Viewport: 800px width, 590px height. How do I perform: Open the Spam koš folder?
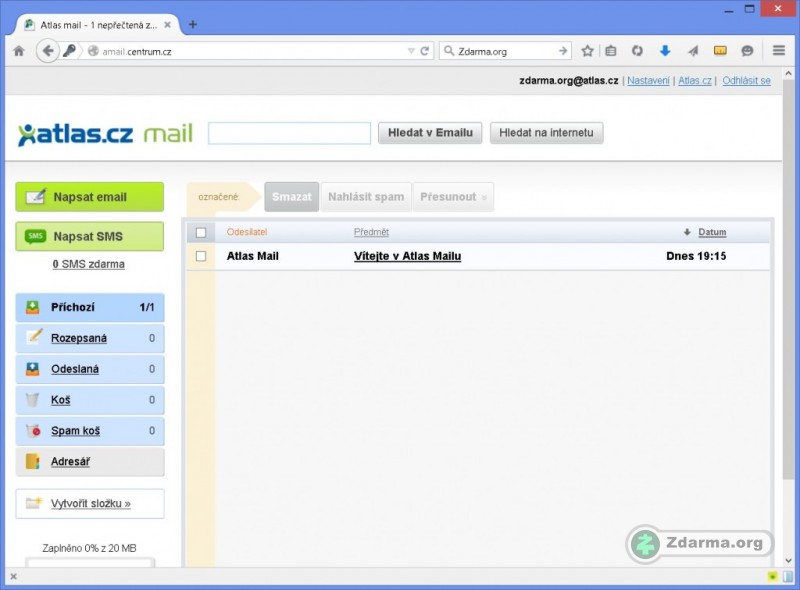coord(90,431)
